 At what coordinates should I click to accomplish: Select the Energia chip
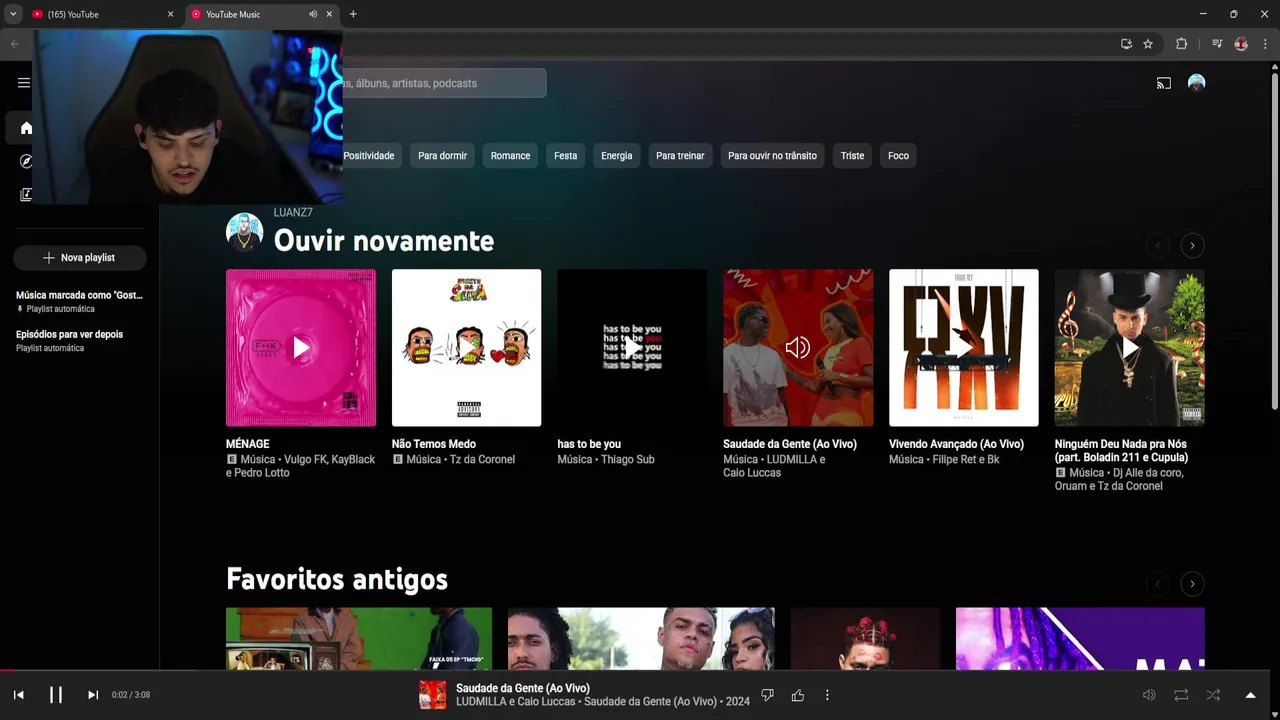click(617, 156)
